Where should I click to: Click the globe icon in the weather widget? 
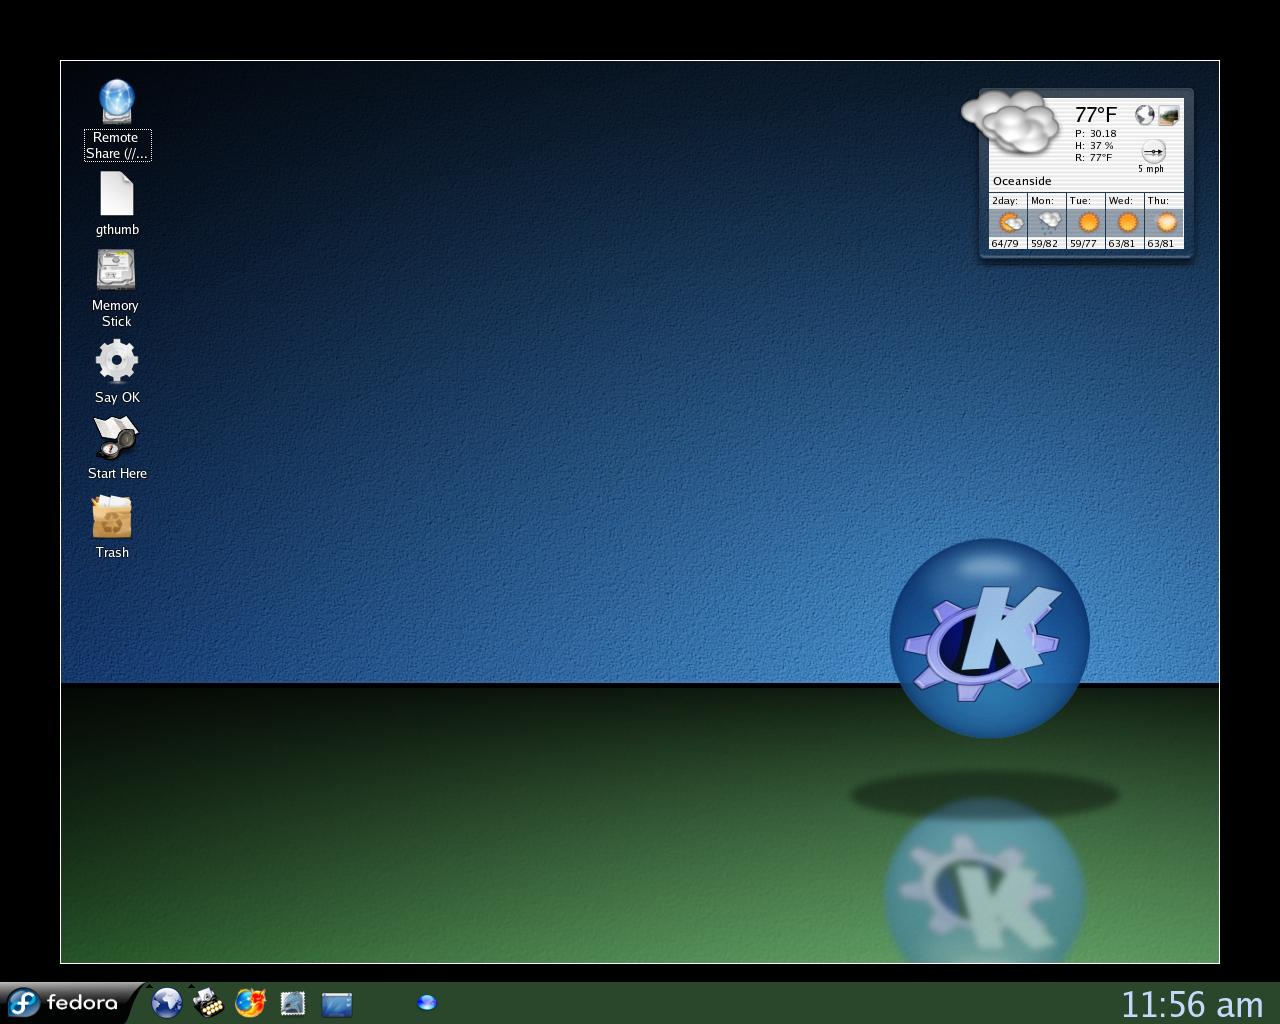[x=1145, y=115]
